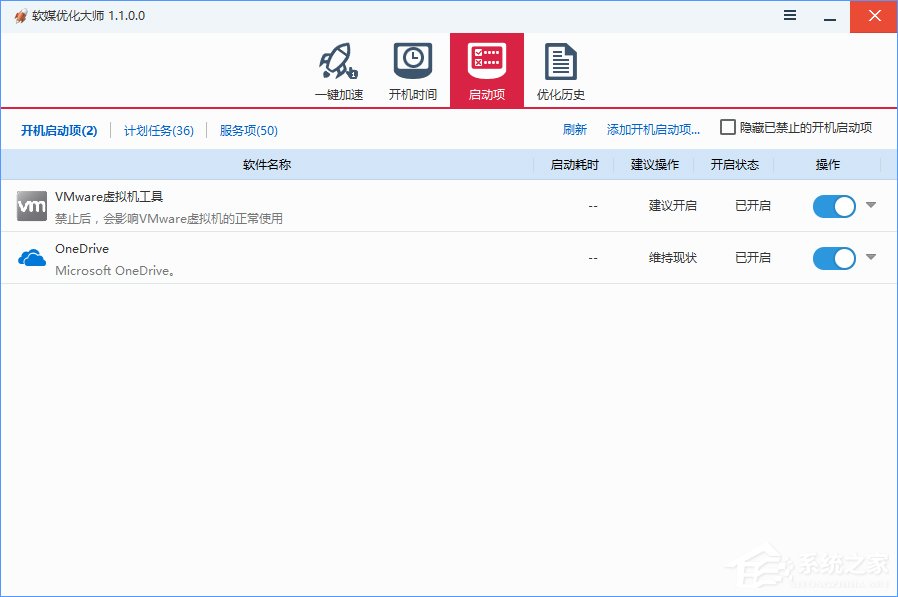Select the 开机时间 boot time tool
Screen dimensions: 898x597
click(x=412, y=68)
